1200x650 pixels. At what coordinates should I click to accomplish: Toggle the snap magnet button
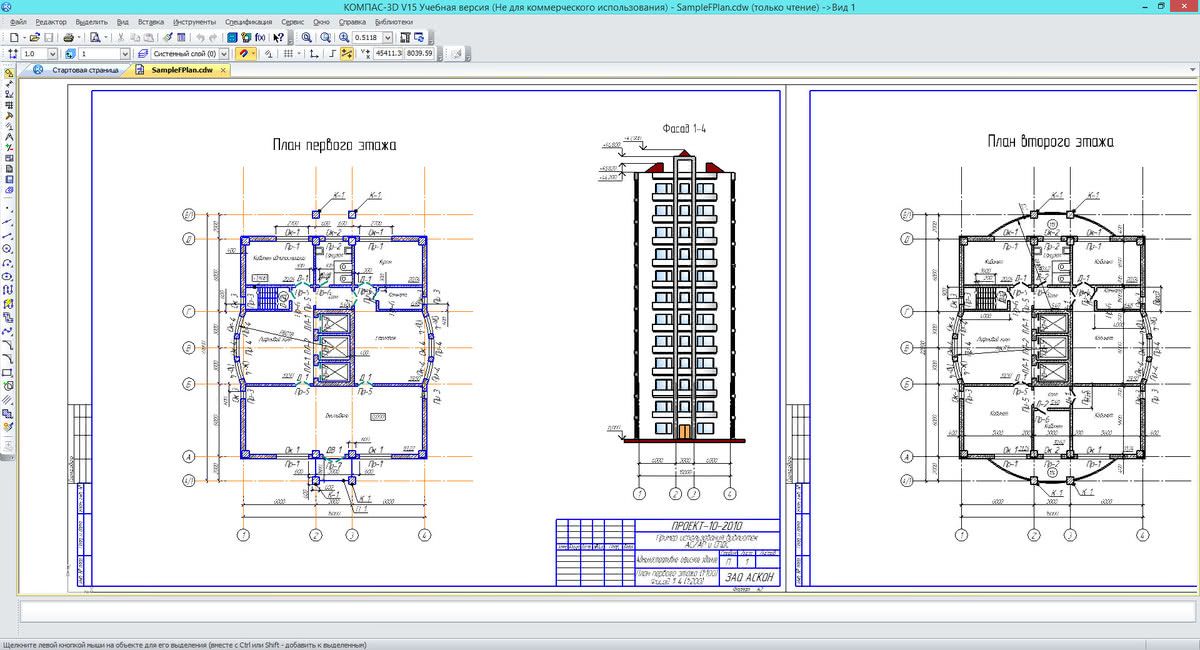point(244,54)
